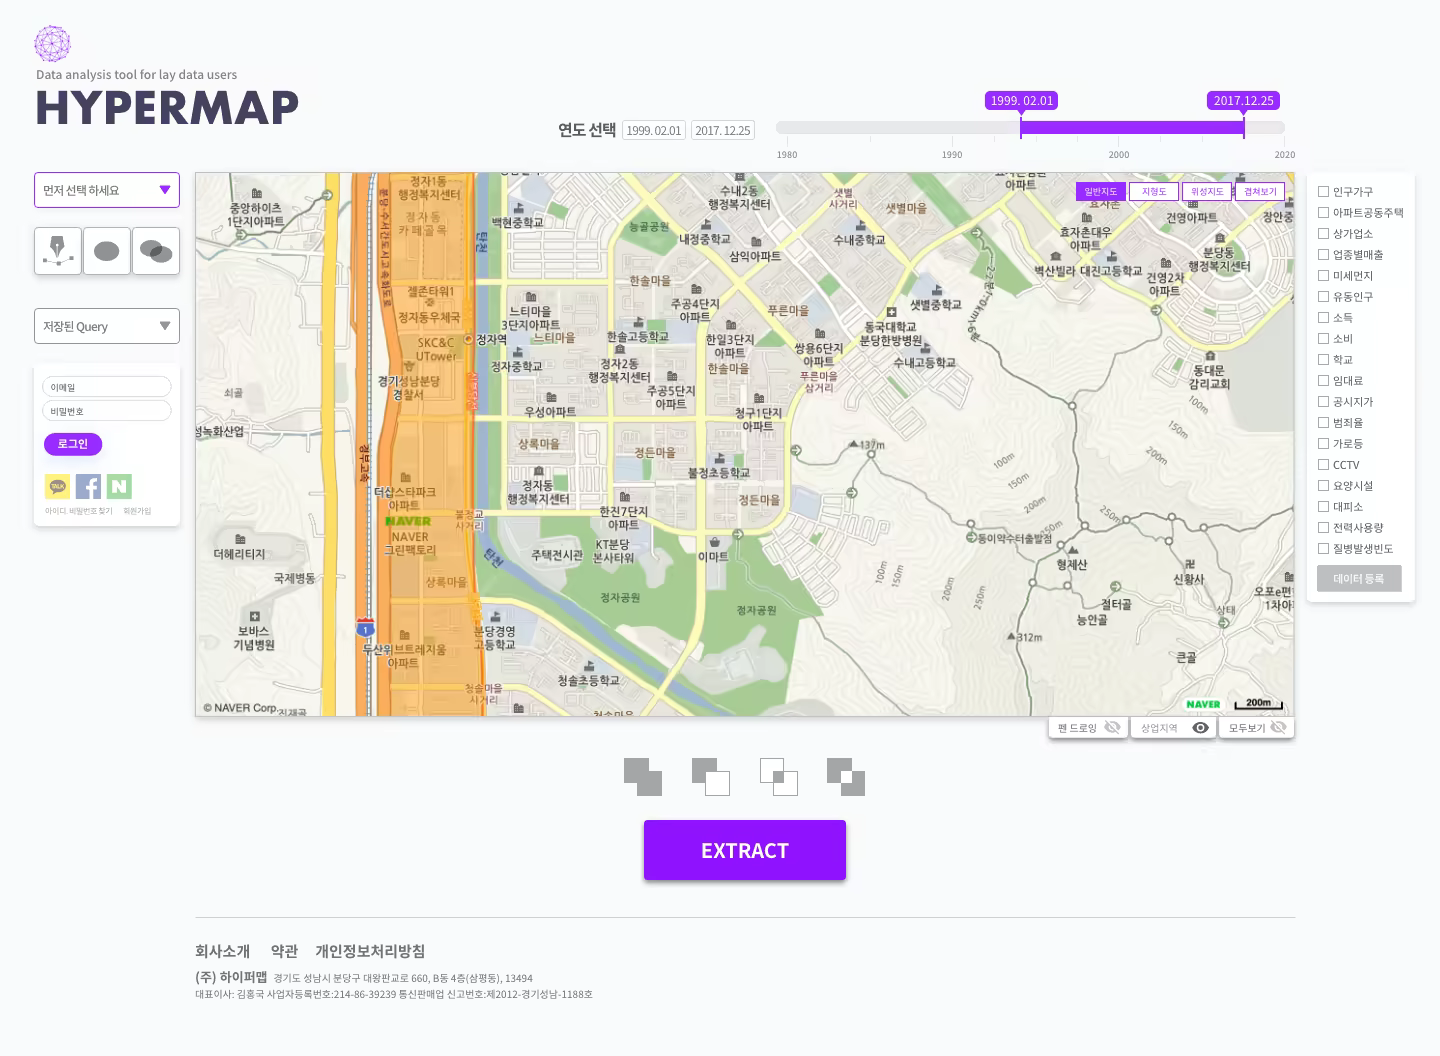Viewport: 1440px width, 1056px height.
Task: Select the Pen drawing tool
Action: click(57, 250)
